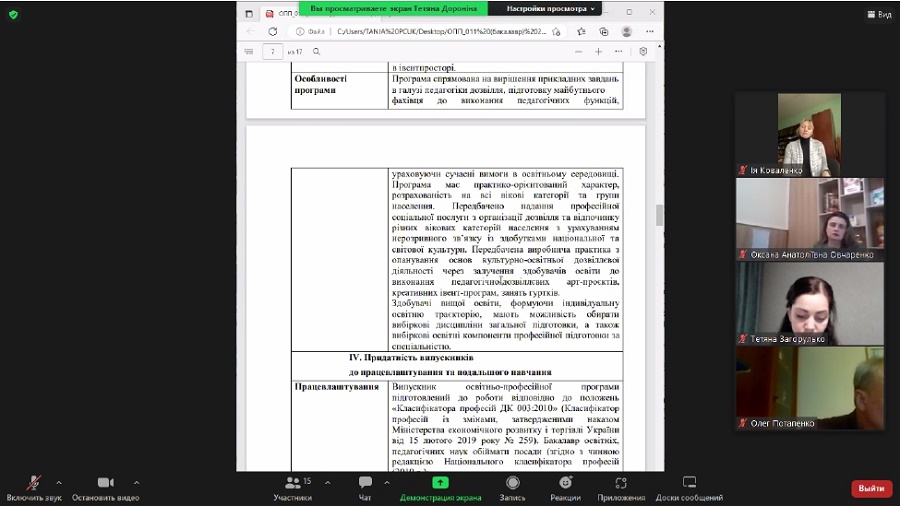
Task: Click the browser refresh button
Action: click(273, 31)
